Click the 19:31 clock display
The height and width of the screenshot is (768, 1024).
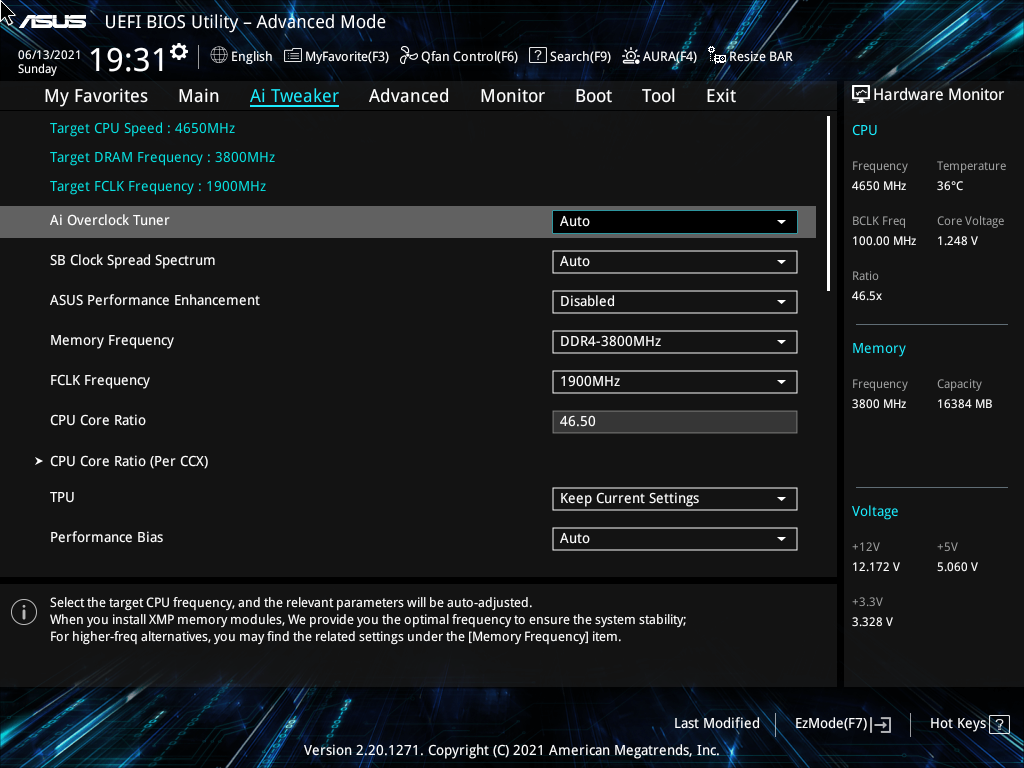[x=128, y=59]
